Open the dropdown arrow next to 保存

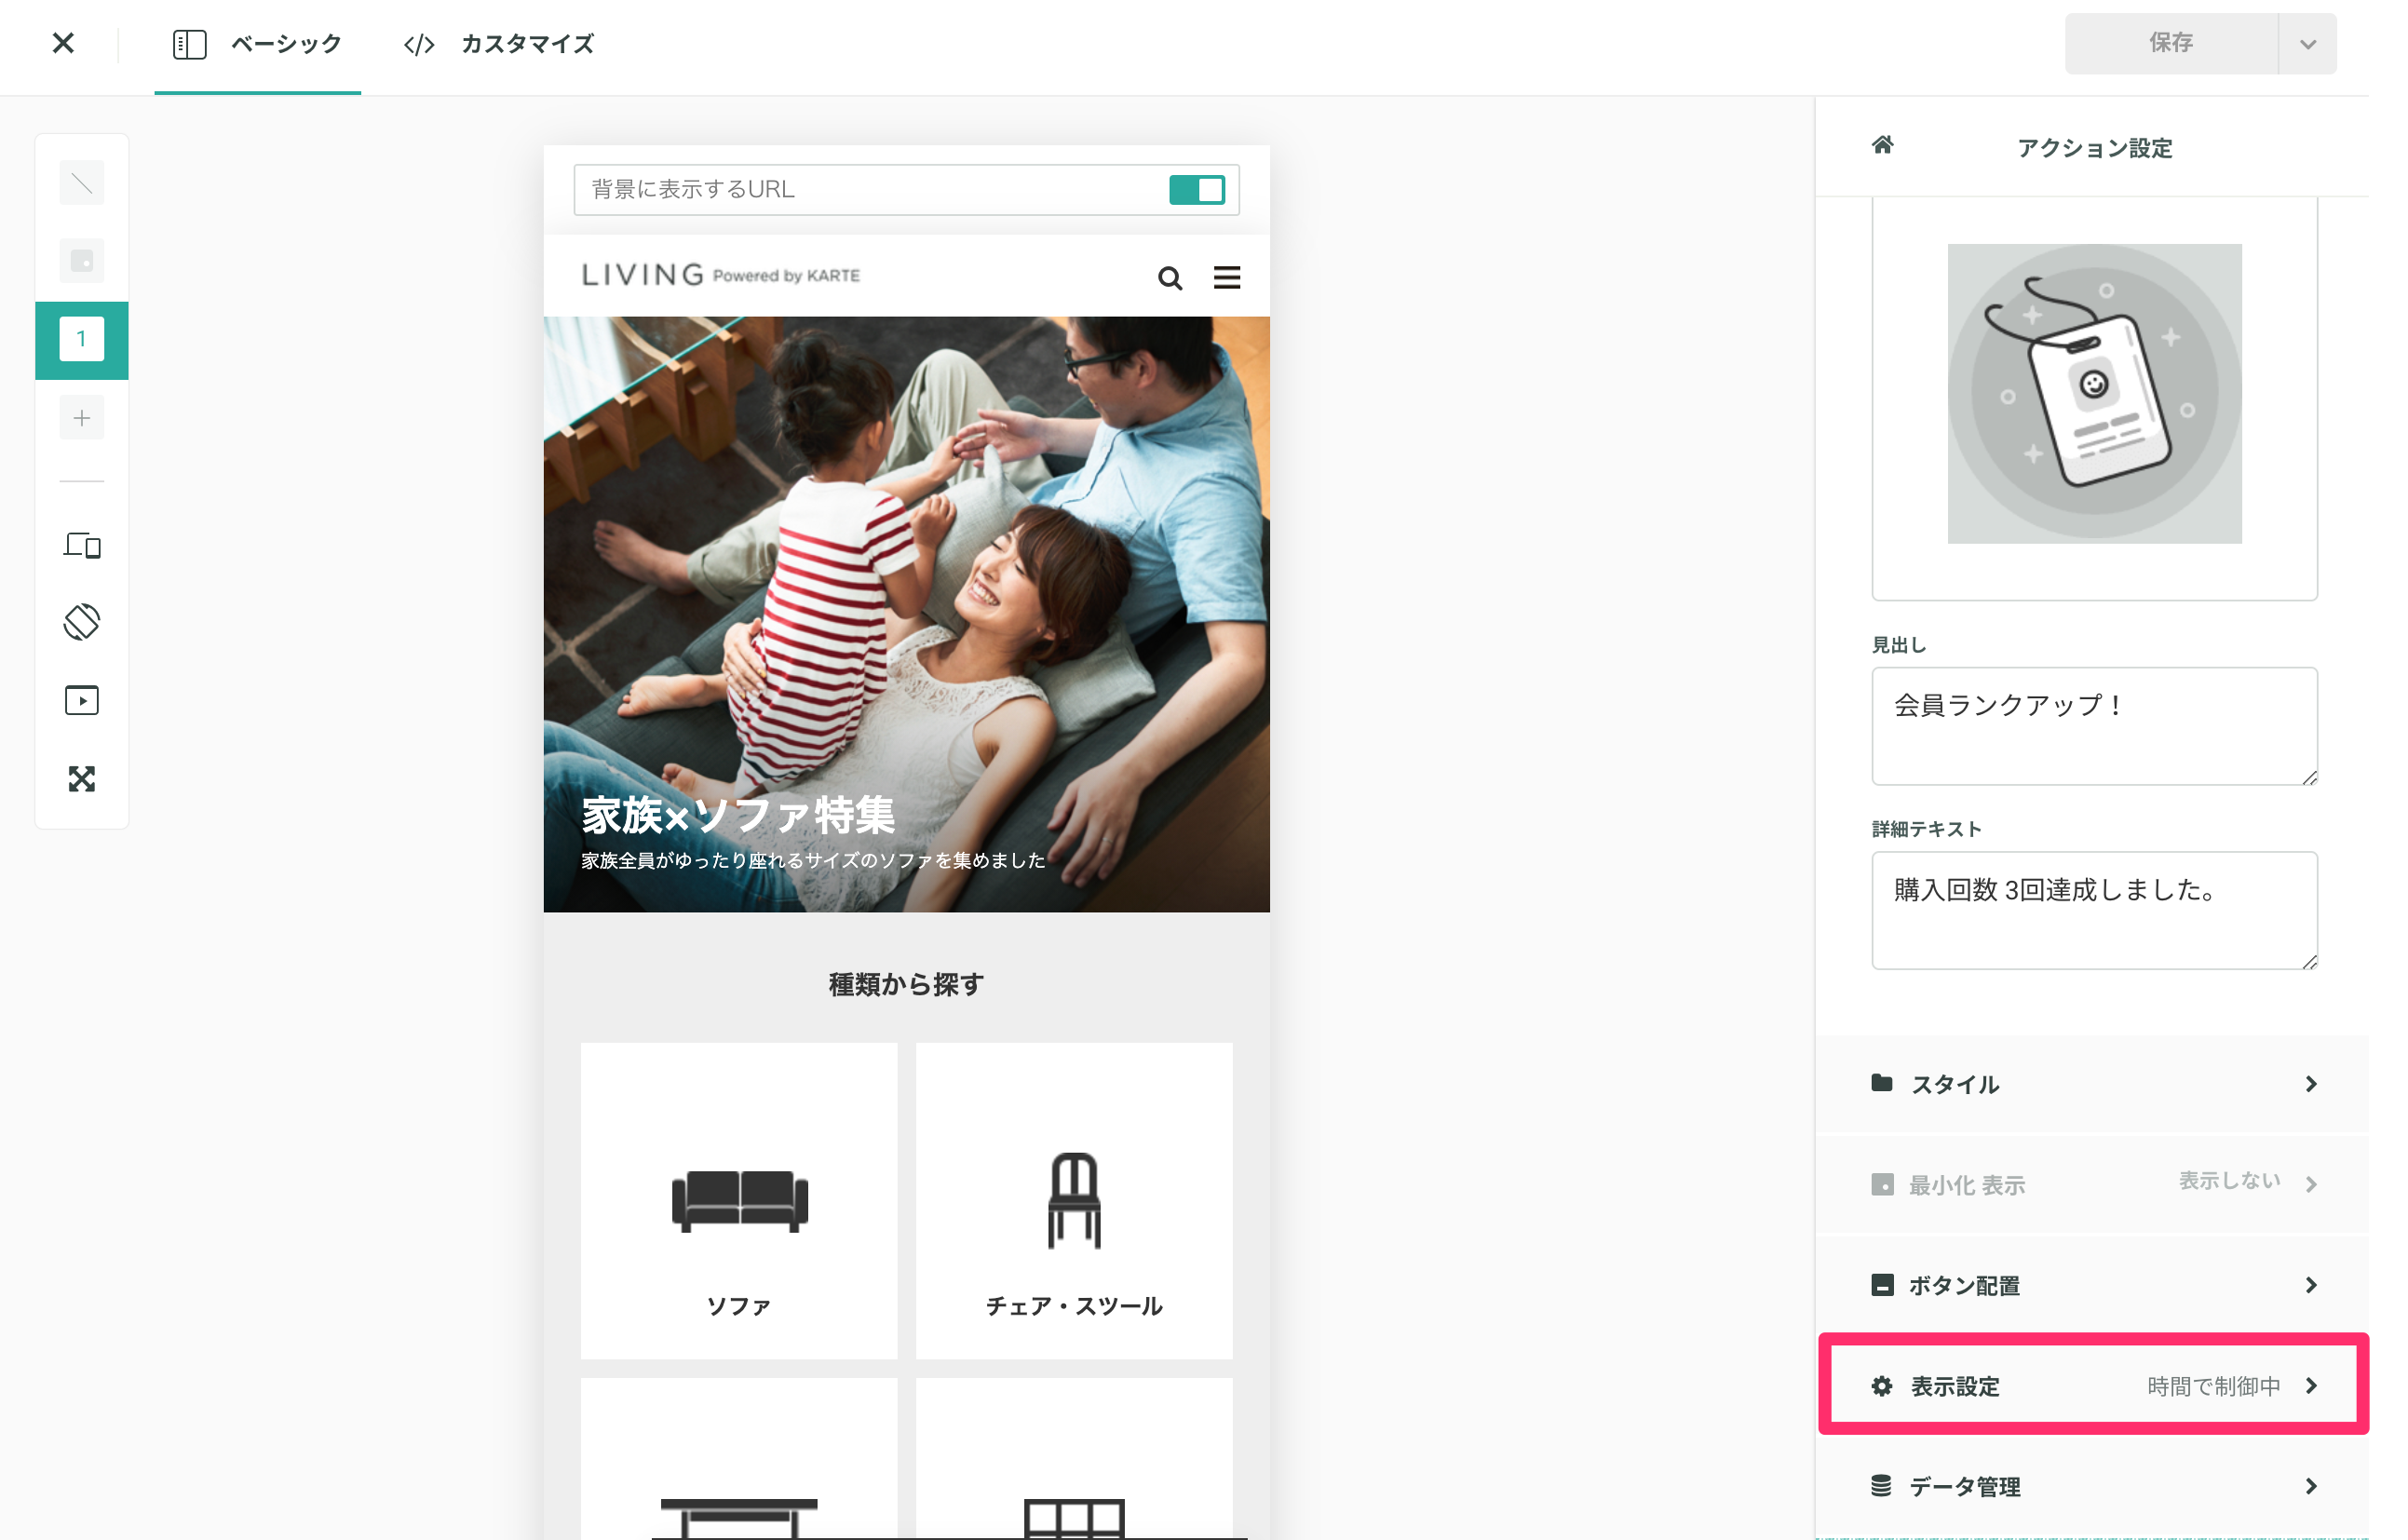(2307, 44)
